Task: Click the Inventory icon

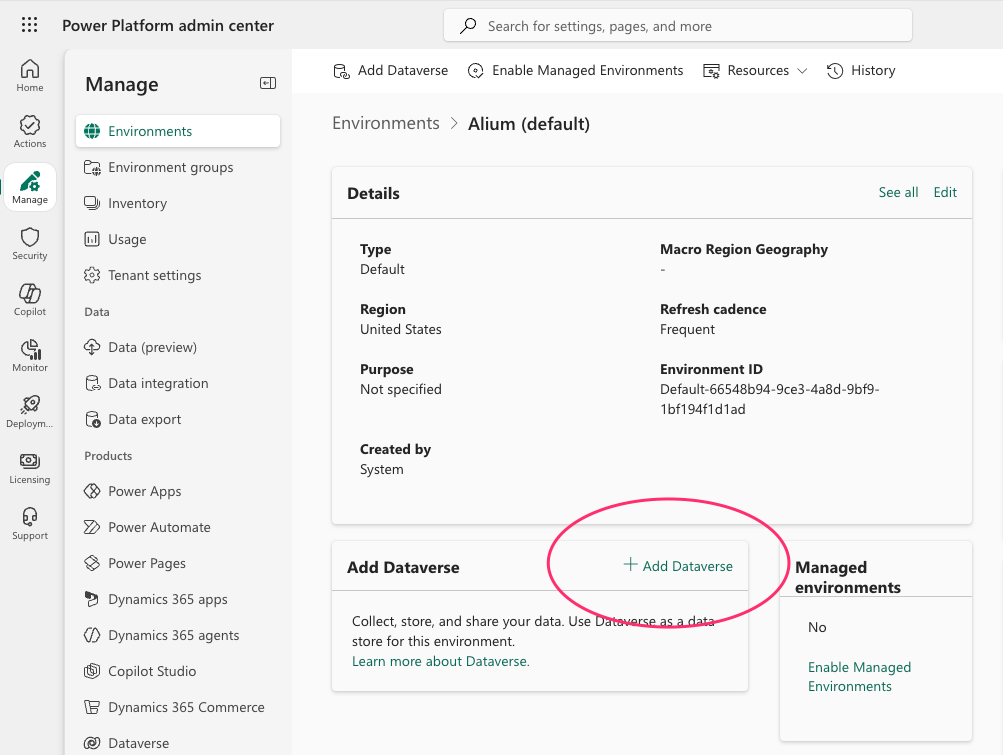Action: (x=92, y=203)
